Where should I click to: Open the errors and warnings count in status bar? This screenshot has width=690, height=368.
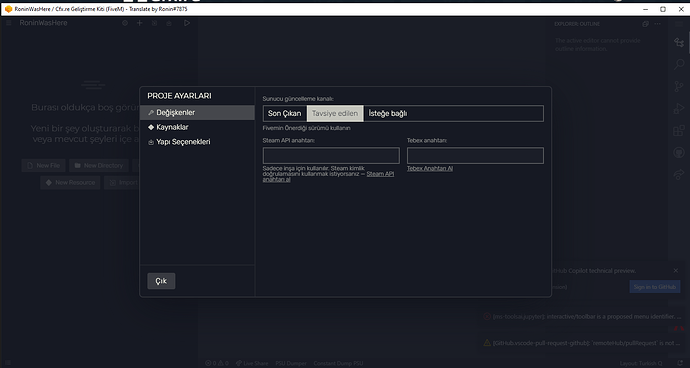point(217,363)
